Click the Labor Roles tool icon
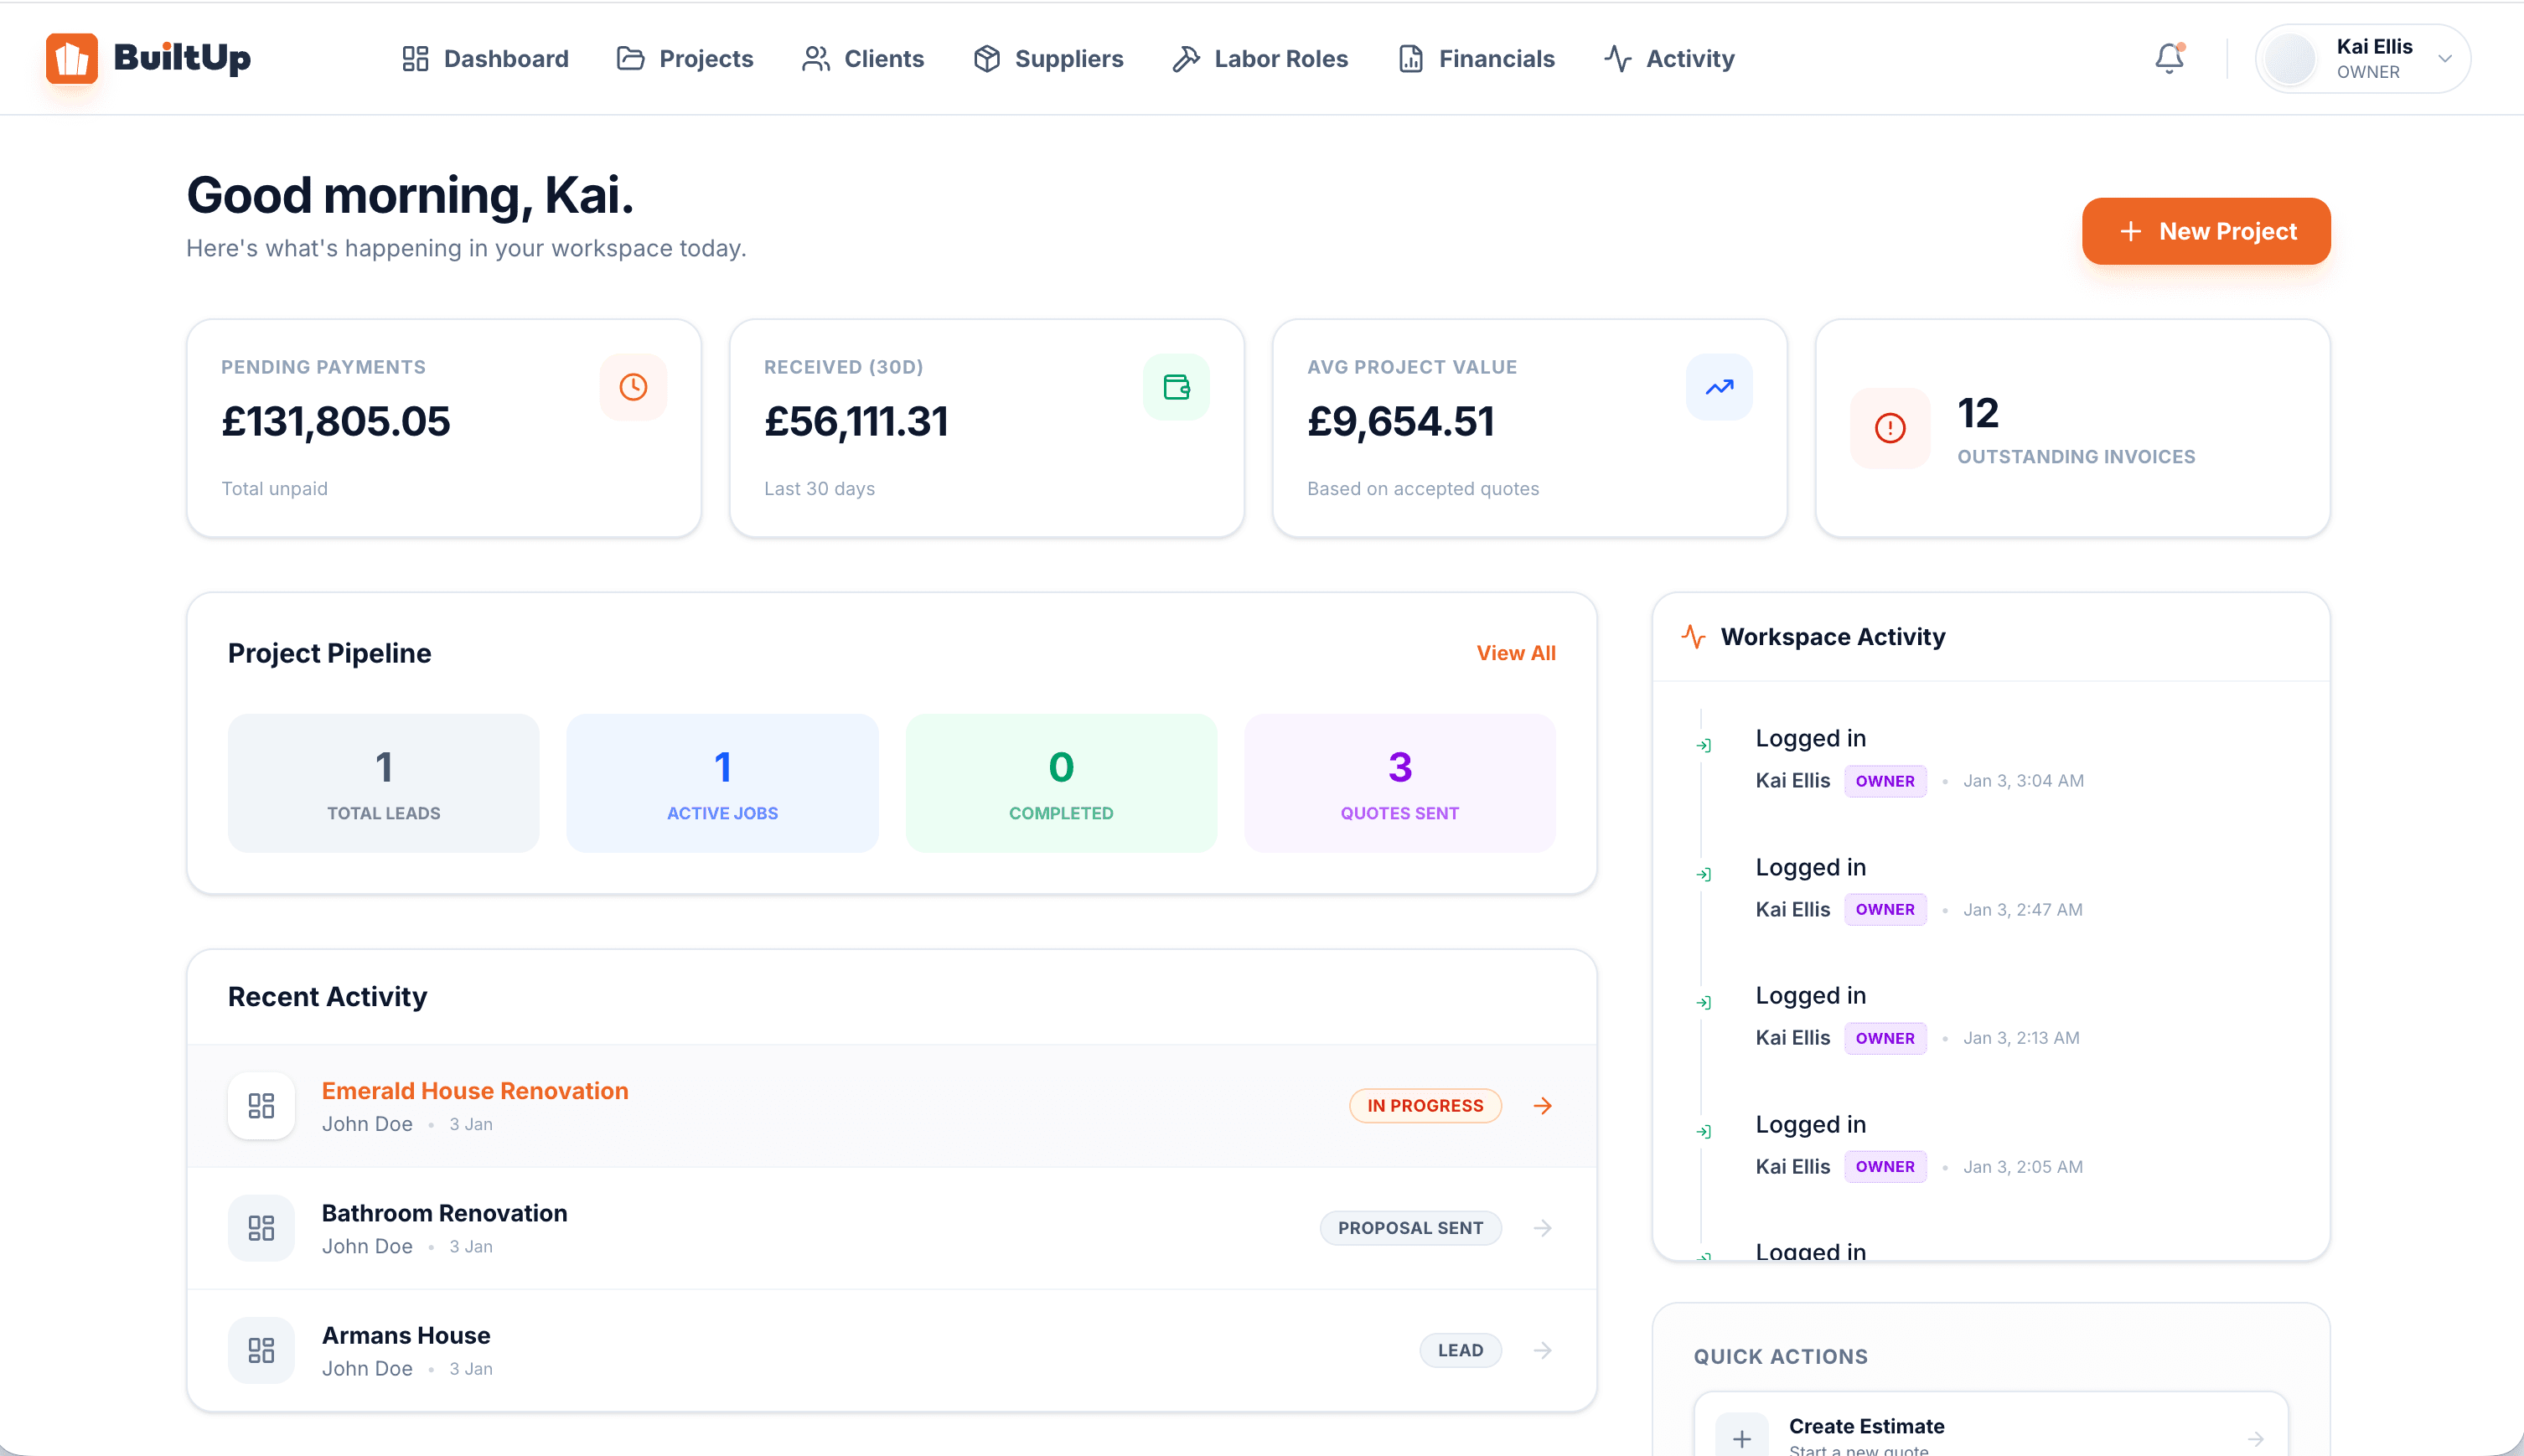This screenshot has height=1456, width=2524. (1185, 58)
